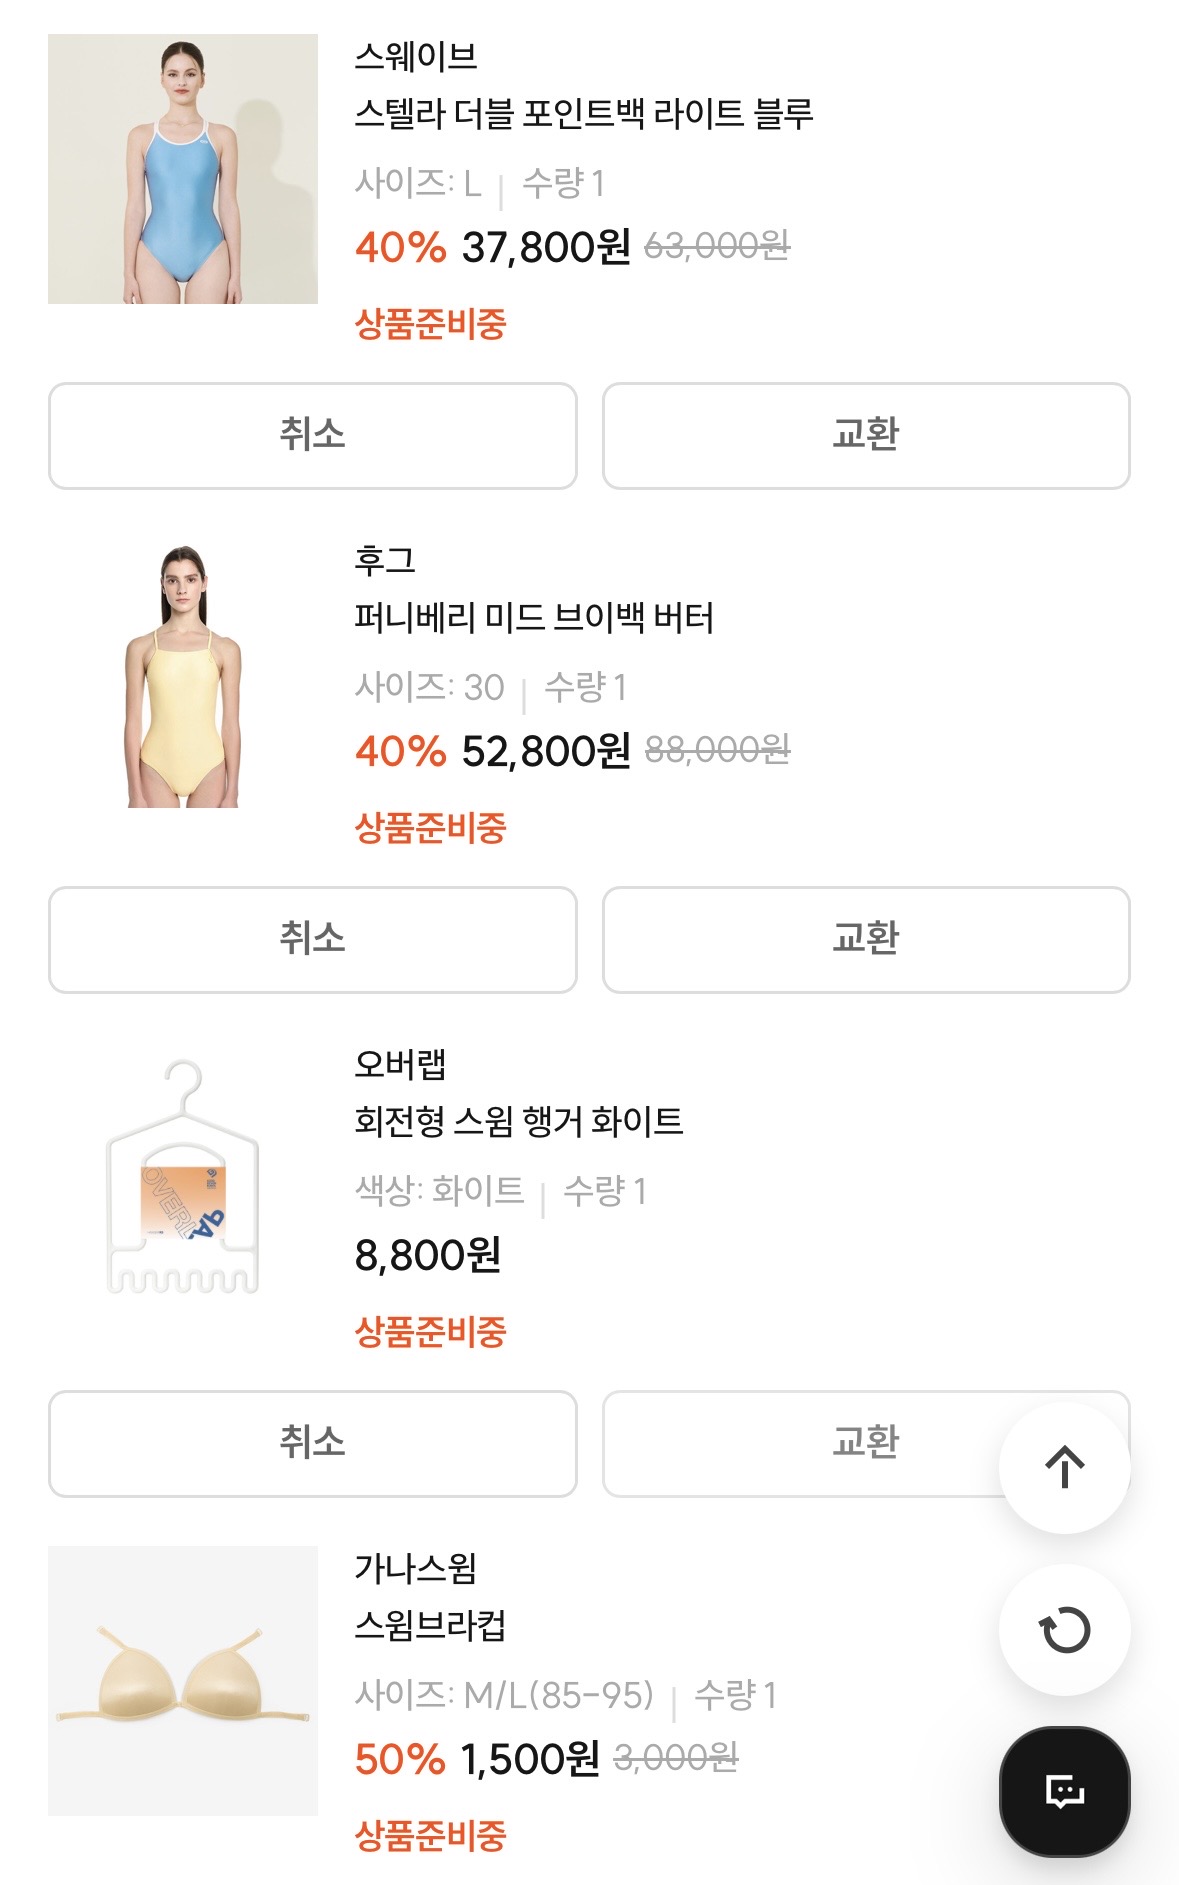
Task: Open product title 스텔라 더블 포인트백 라이트 블루
Action: [584, 114]
